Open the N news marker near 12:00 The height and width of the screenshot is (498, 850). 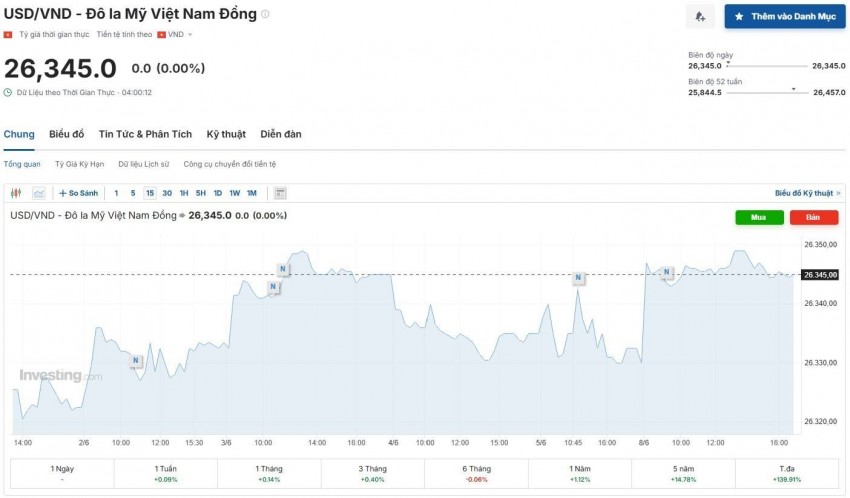coord(136,360)
